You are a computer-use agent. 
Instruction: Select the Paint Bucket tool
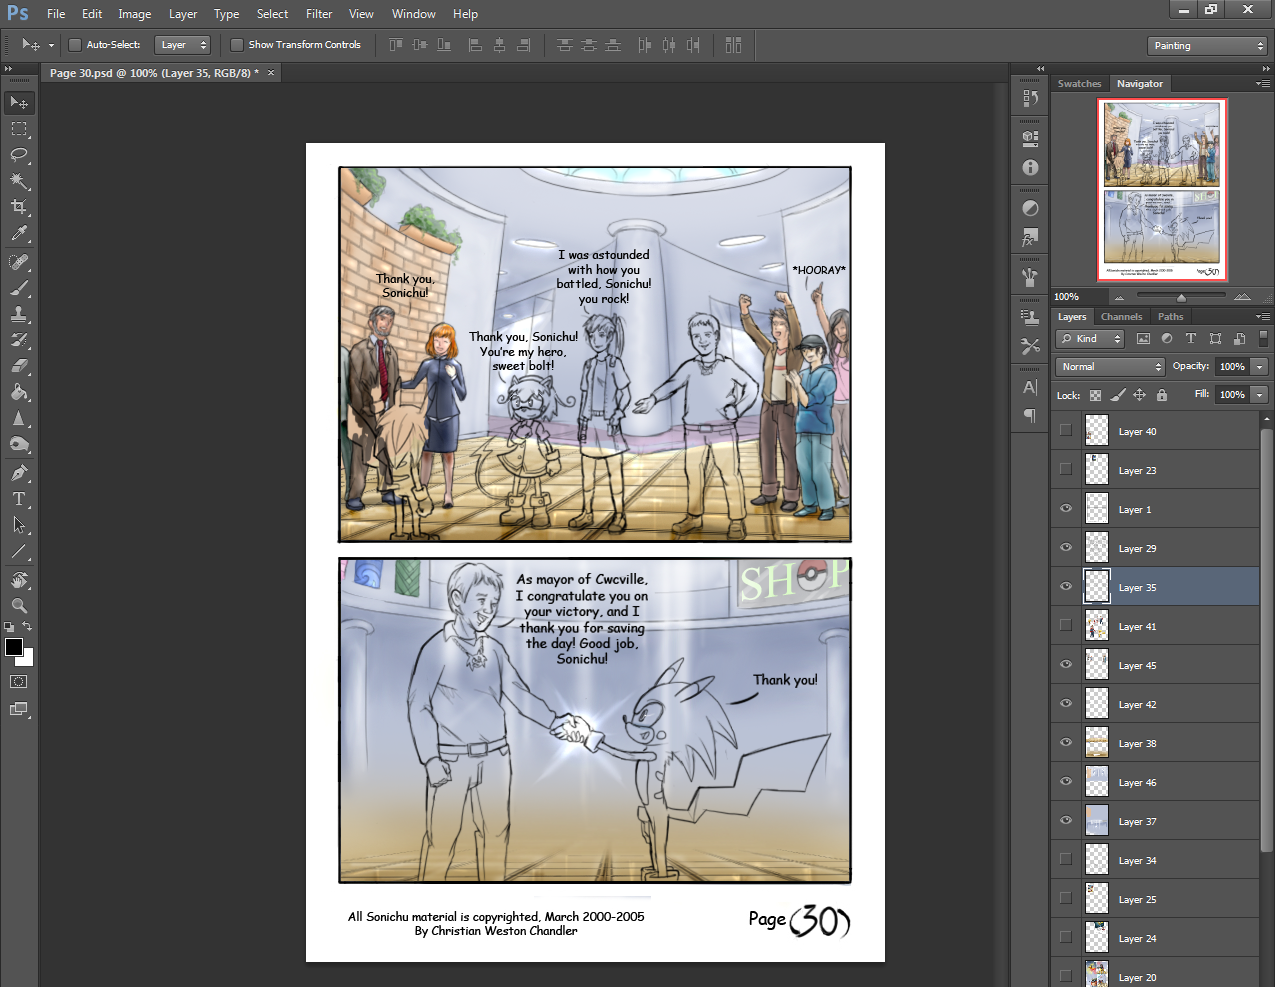point(19,392)
